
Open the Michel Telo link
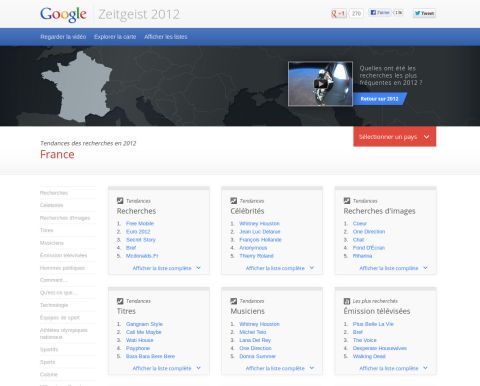coord(253,332)
